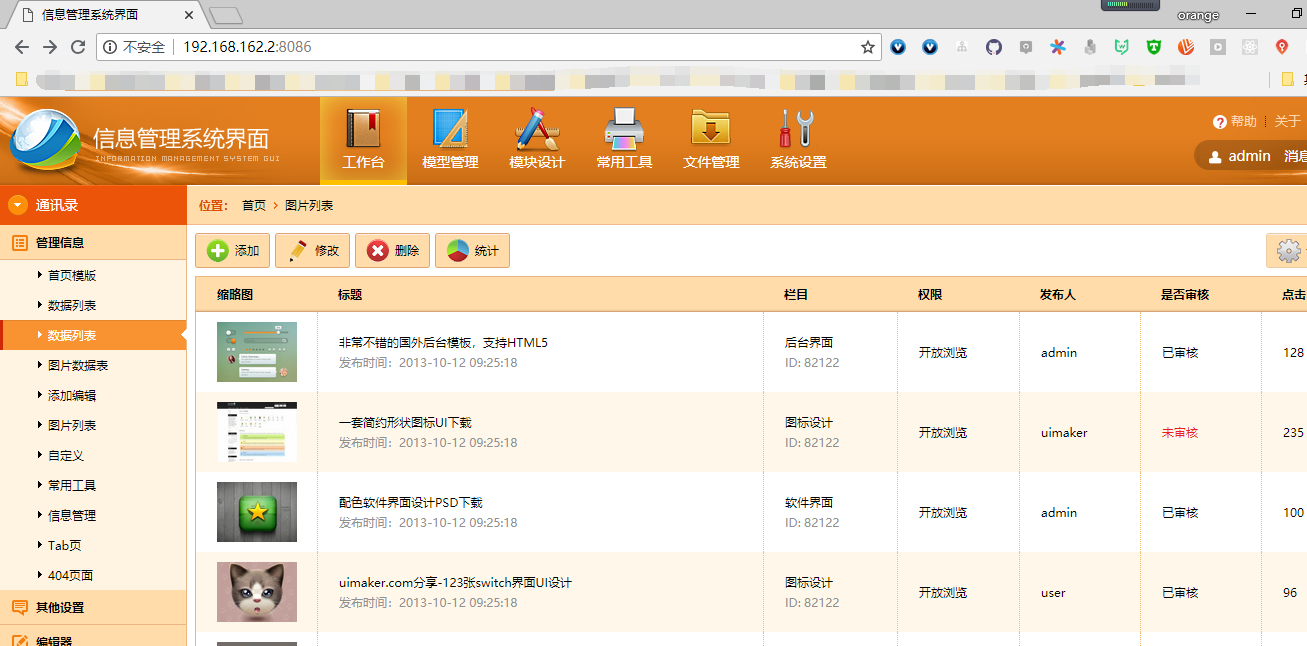Open 模型管理 in the top navigation
The height and width of the screenshot is (646, 1307).
tap(450, 140)
